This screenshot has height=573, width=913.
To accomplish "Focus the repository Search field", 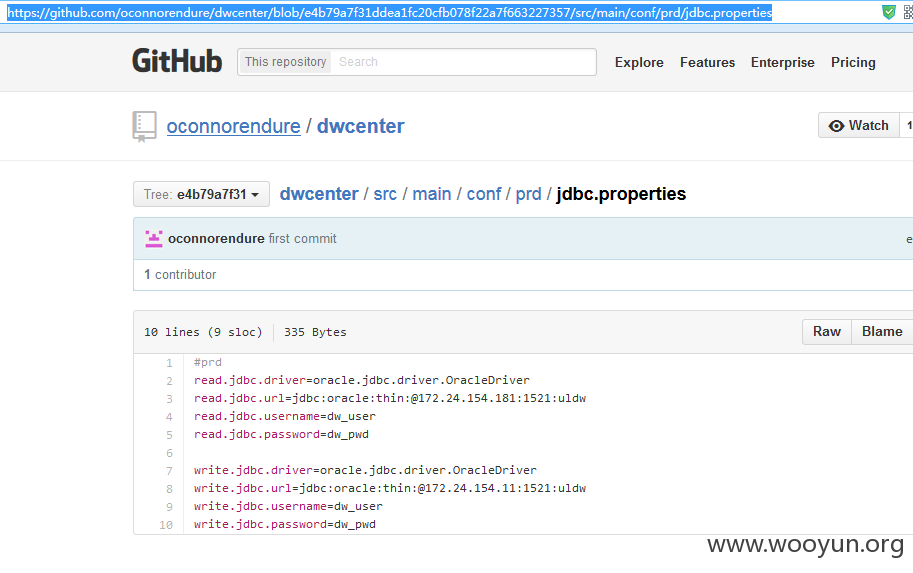I will pyautogui.click(x=463, y=62).
